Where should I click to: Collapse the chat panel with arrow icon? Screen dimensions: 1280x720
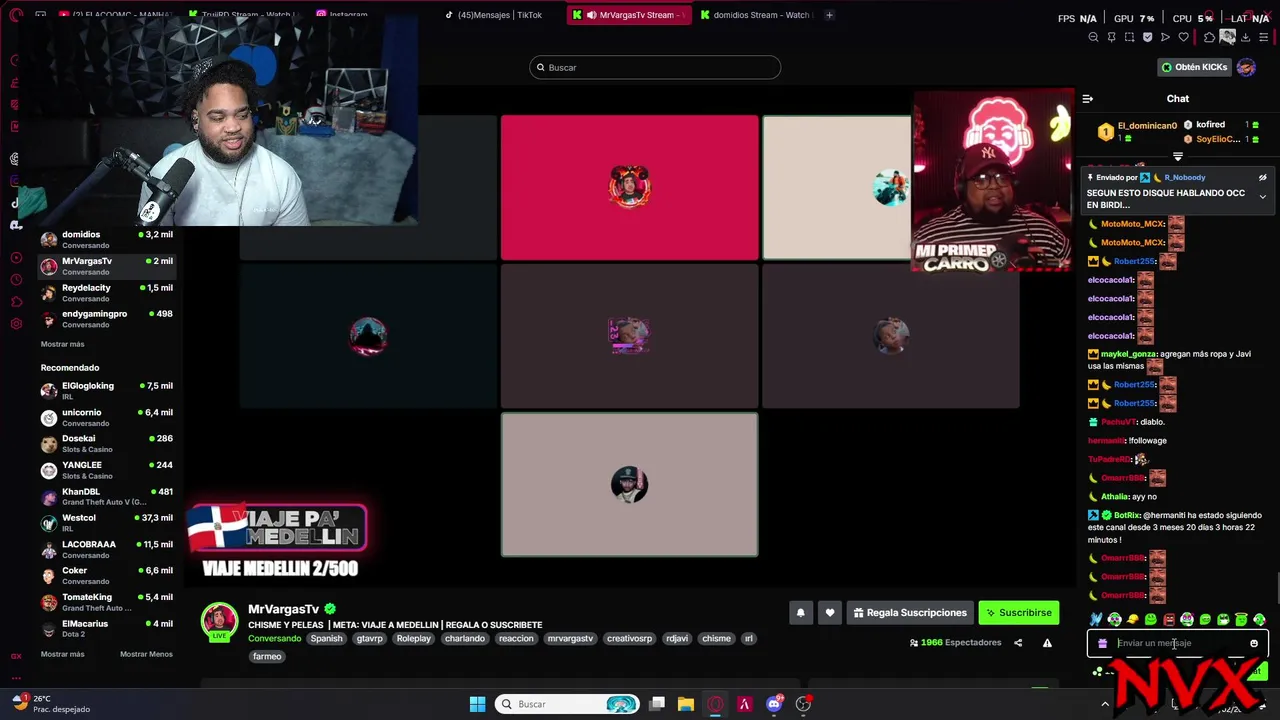[x=1088, y=98]
